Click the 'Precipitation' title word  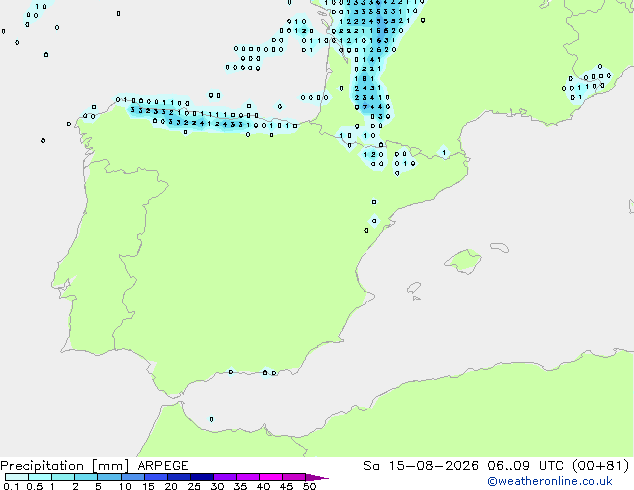[x=42, y=466]
